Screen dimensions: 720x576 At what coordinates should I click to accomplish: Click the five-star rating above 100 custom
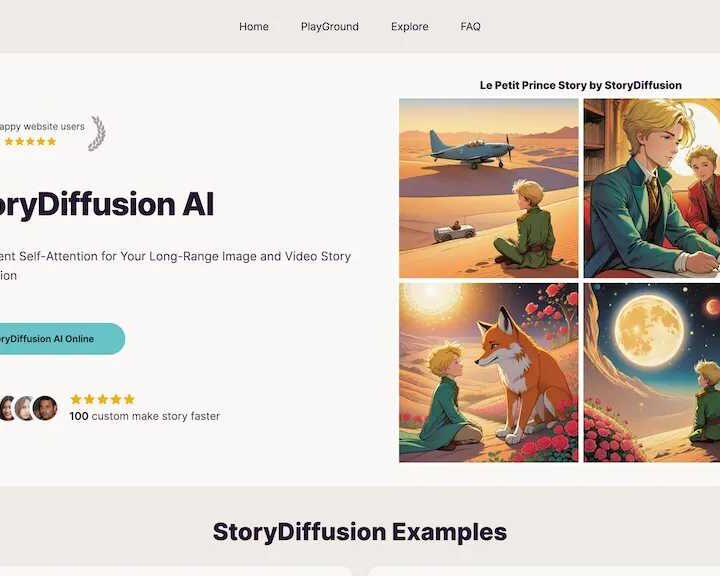click(x=102, y=399)
